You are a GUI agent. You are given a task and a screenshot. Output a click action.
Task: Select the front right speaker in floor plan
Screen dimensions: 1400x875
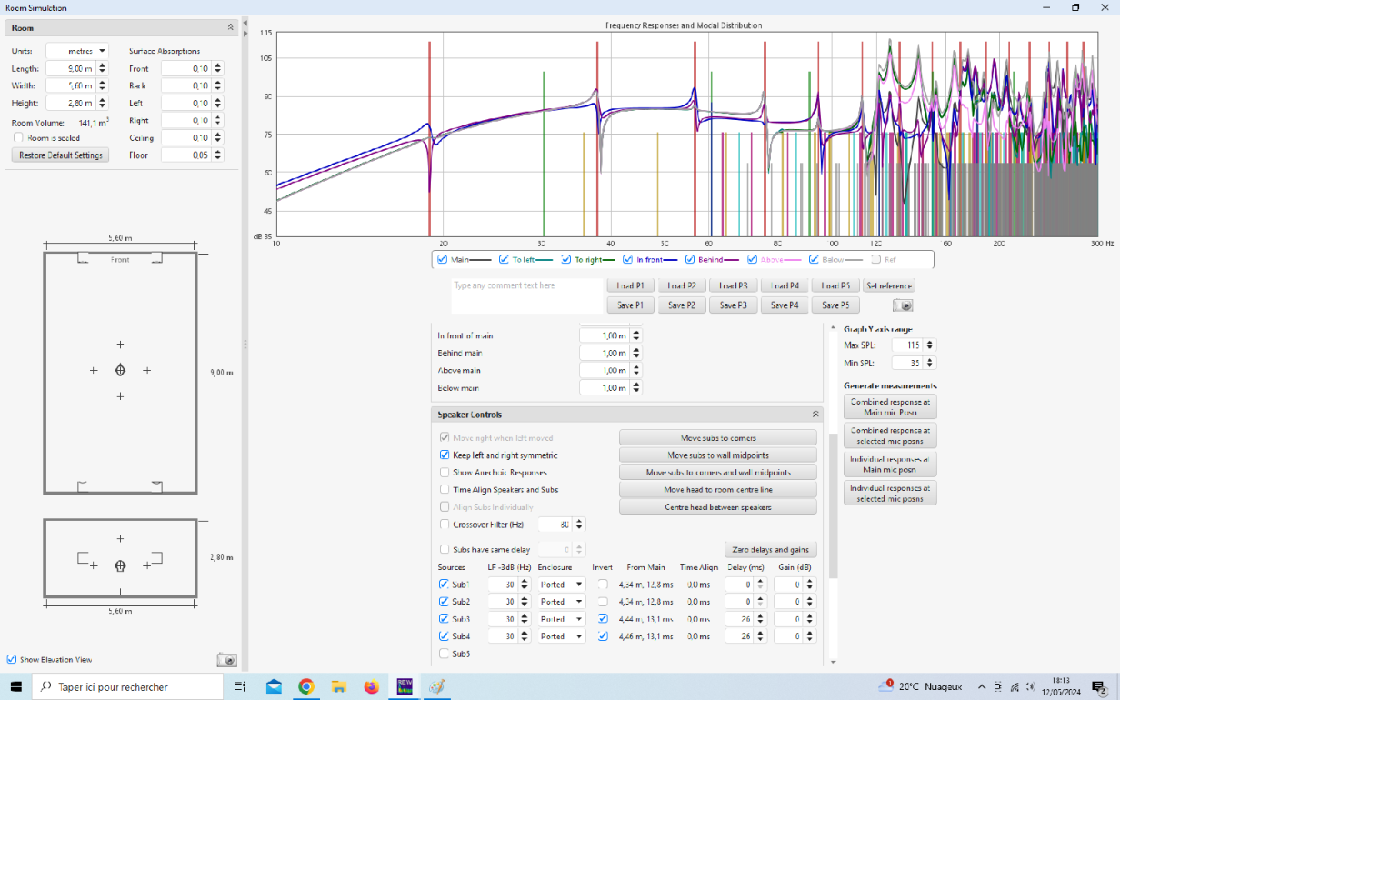point(157,258)
